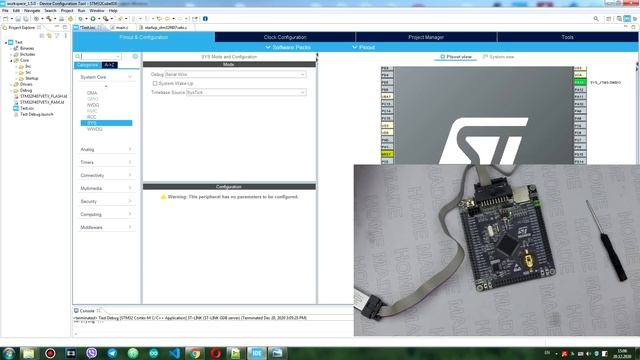The height and width of the screenshot is (360, 640).
Task: Click the peripheral search input field
Action: pos(101,56)
